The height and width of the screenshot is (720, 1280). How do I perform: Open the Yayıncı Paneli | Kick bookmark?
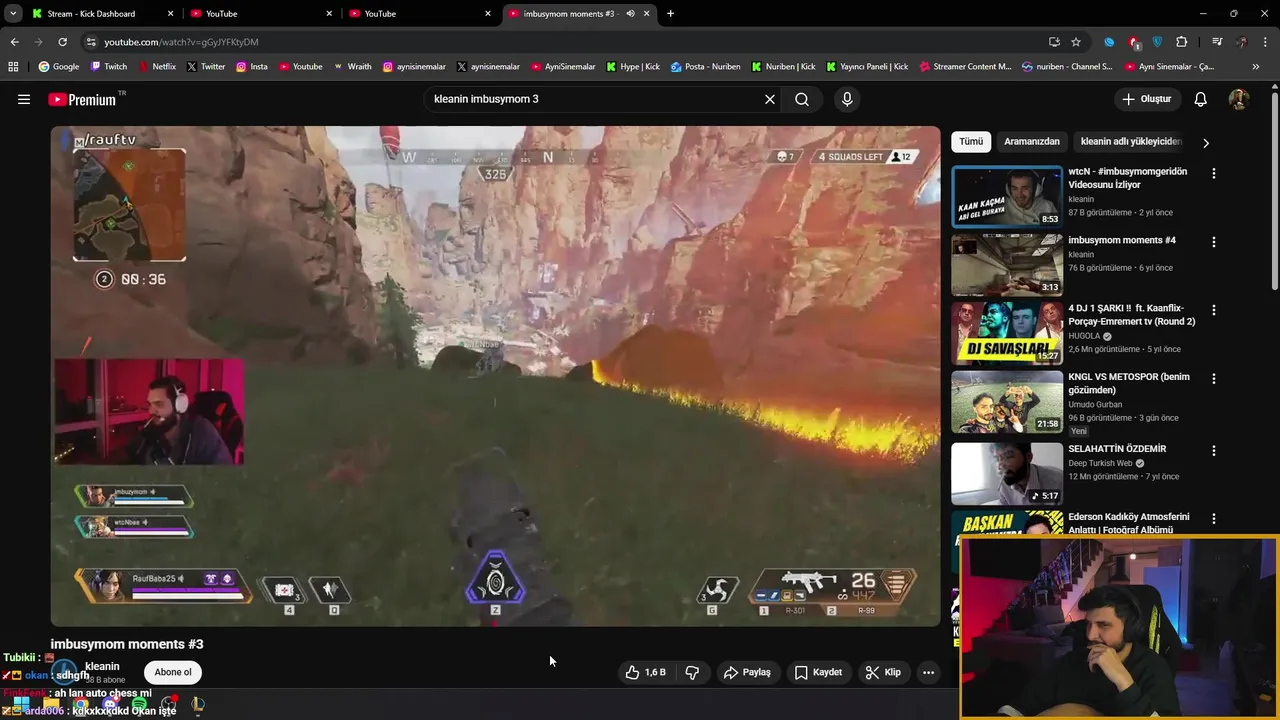pyautogui.click(x=867, y=67)
